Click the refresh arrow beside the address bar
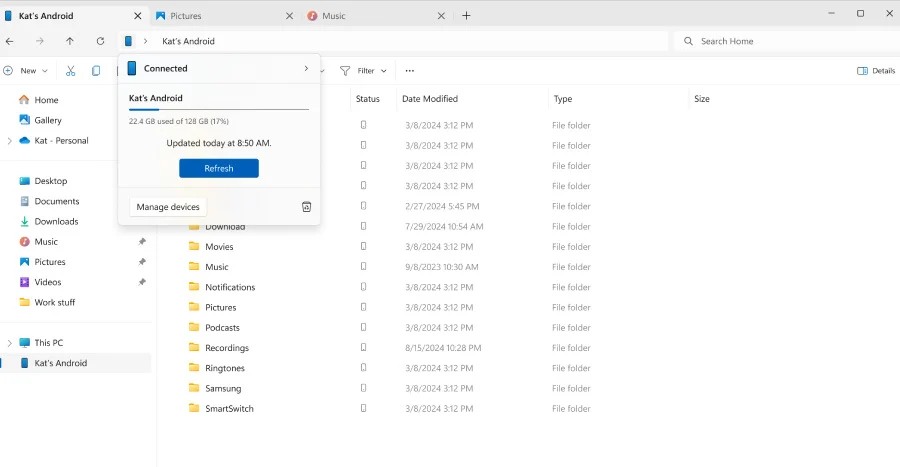Viewport: 900px width, 467px height. click(100, 41)
